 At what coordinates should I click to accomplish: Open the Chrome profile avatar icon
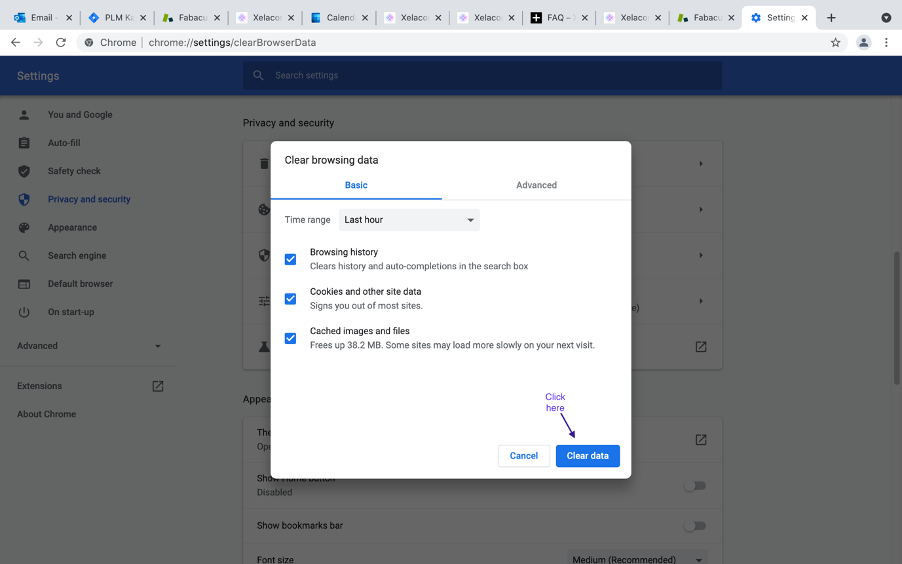click(863, 42)
